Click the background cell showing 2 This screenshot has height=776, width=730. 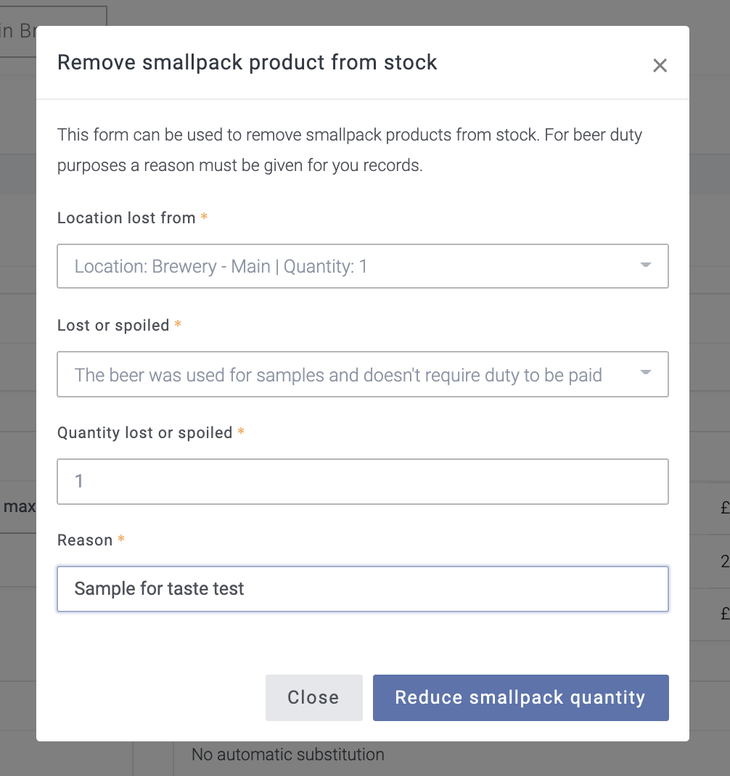pyautogui.click(x=724, y=562)
